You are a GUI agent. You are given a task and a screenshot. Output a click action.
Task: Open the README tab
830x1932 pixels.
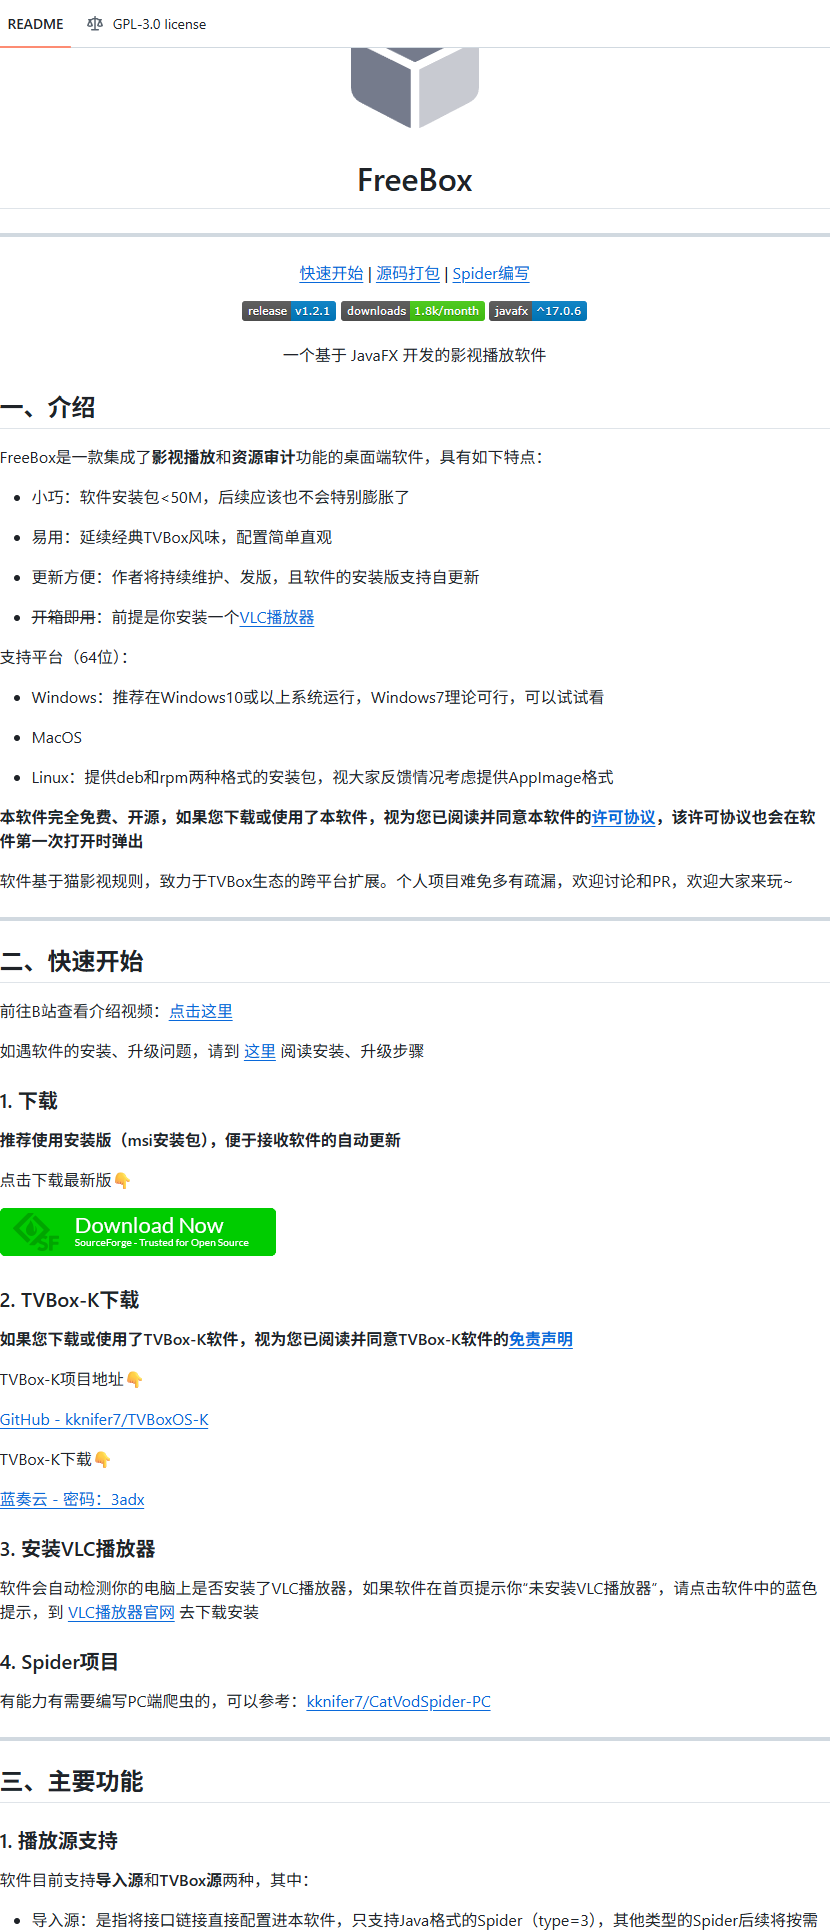click(x=35, y=24)
